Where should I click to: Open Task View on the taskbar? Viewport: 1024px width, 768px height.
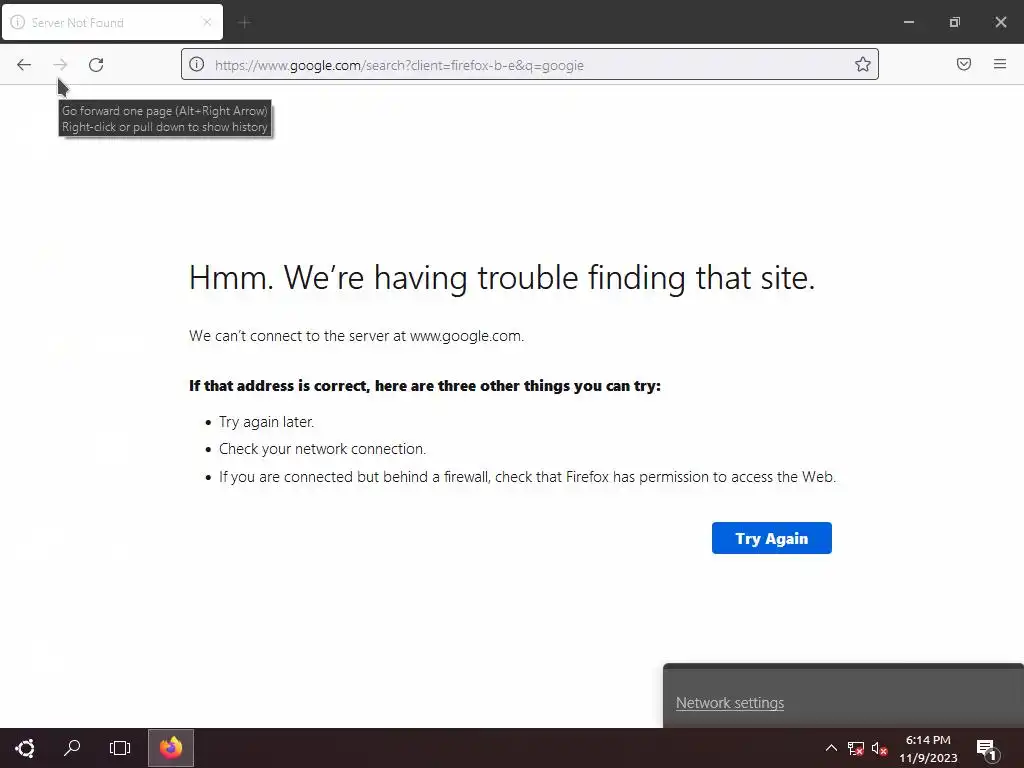(120, 748)
